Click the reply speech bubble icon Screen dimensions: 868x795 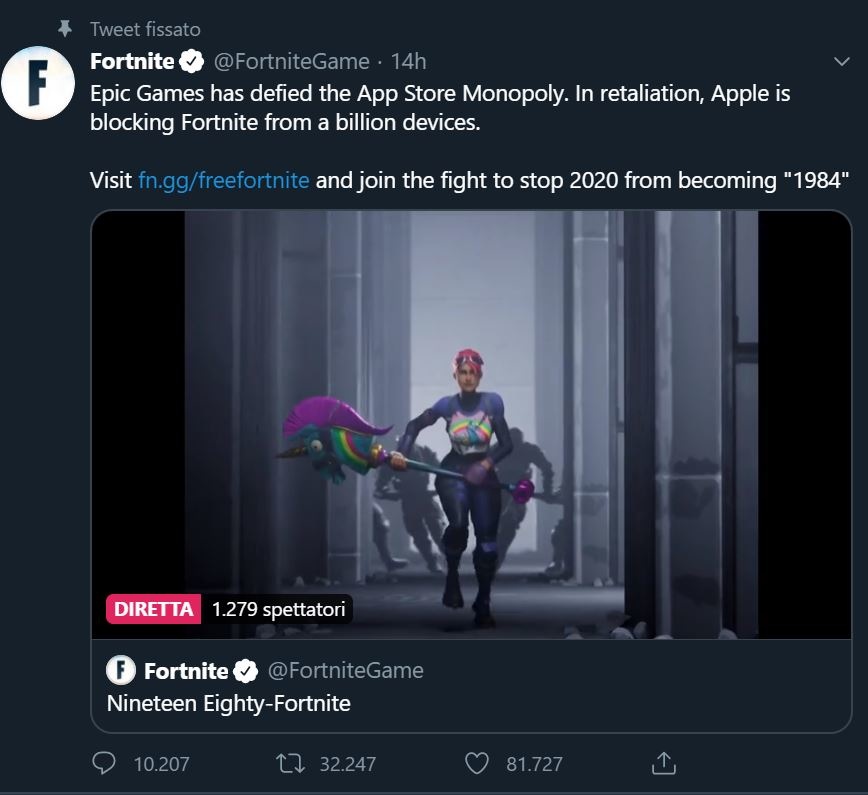click(x=105, y=763)
